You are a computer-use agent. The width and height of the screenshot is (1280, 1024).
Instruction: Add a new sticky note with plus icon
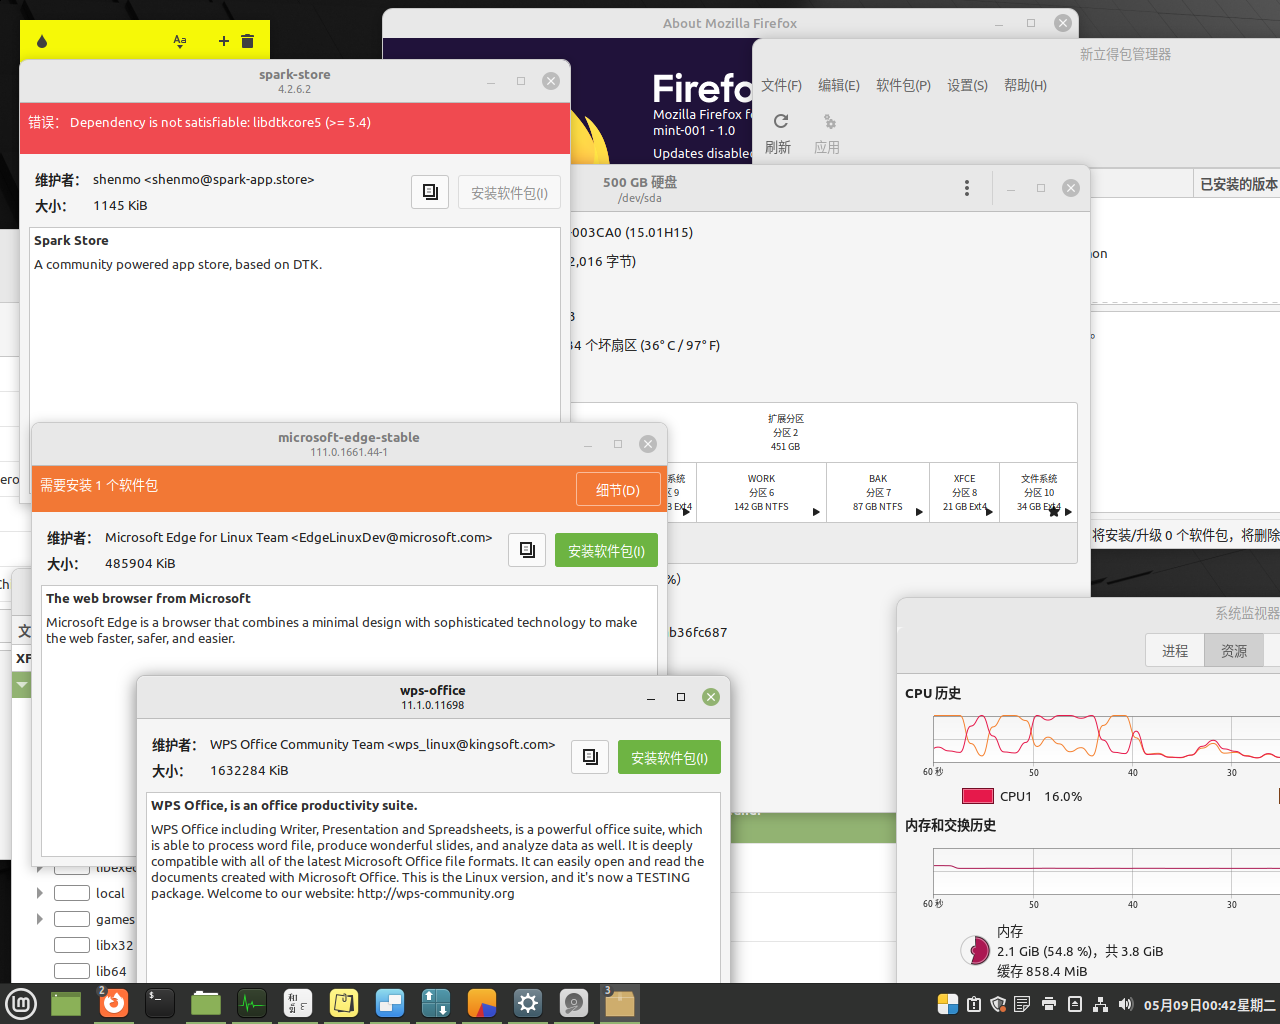(223, 41)
